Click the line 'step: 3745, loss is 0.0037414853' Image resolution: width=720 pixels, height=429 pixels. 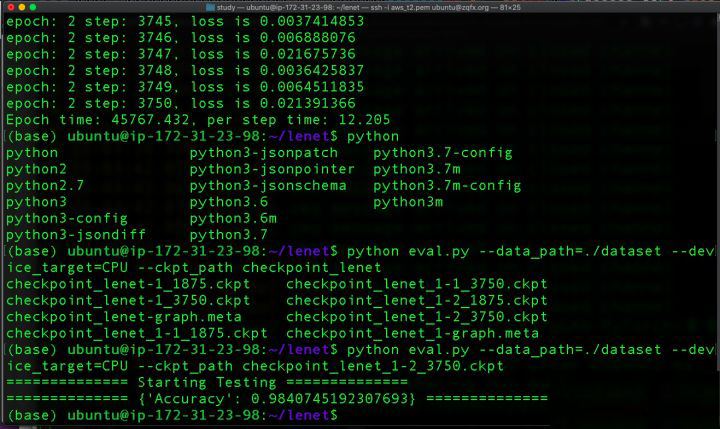[x=224, y=21]
